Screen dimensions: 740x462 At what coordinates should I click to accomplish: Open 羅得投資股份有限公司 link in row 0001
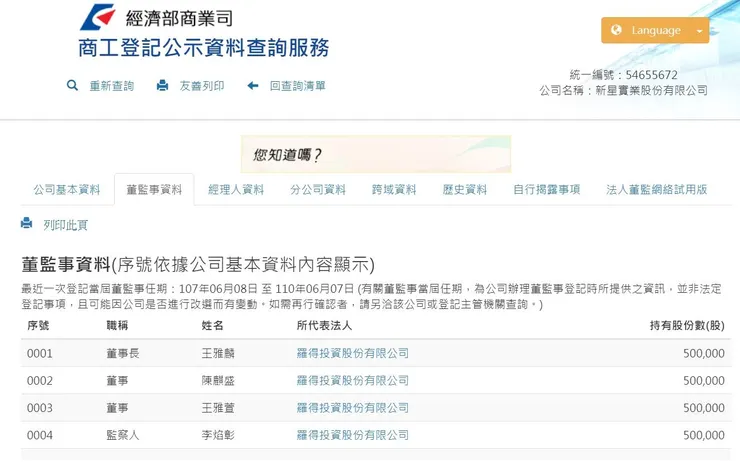click(x=353, y=353)
